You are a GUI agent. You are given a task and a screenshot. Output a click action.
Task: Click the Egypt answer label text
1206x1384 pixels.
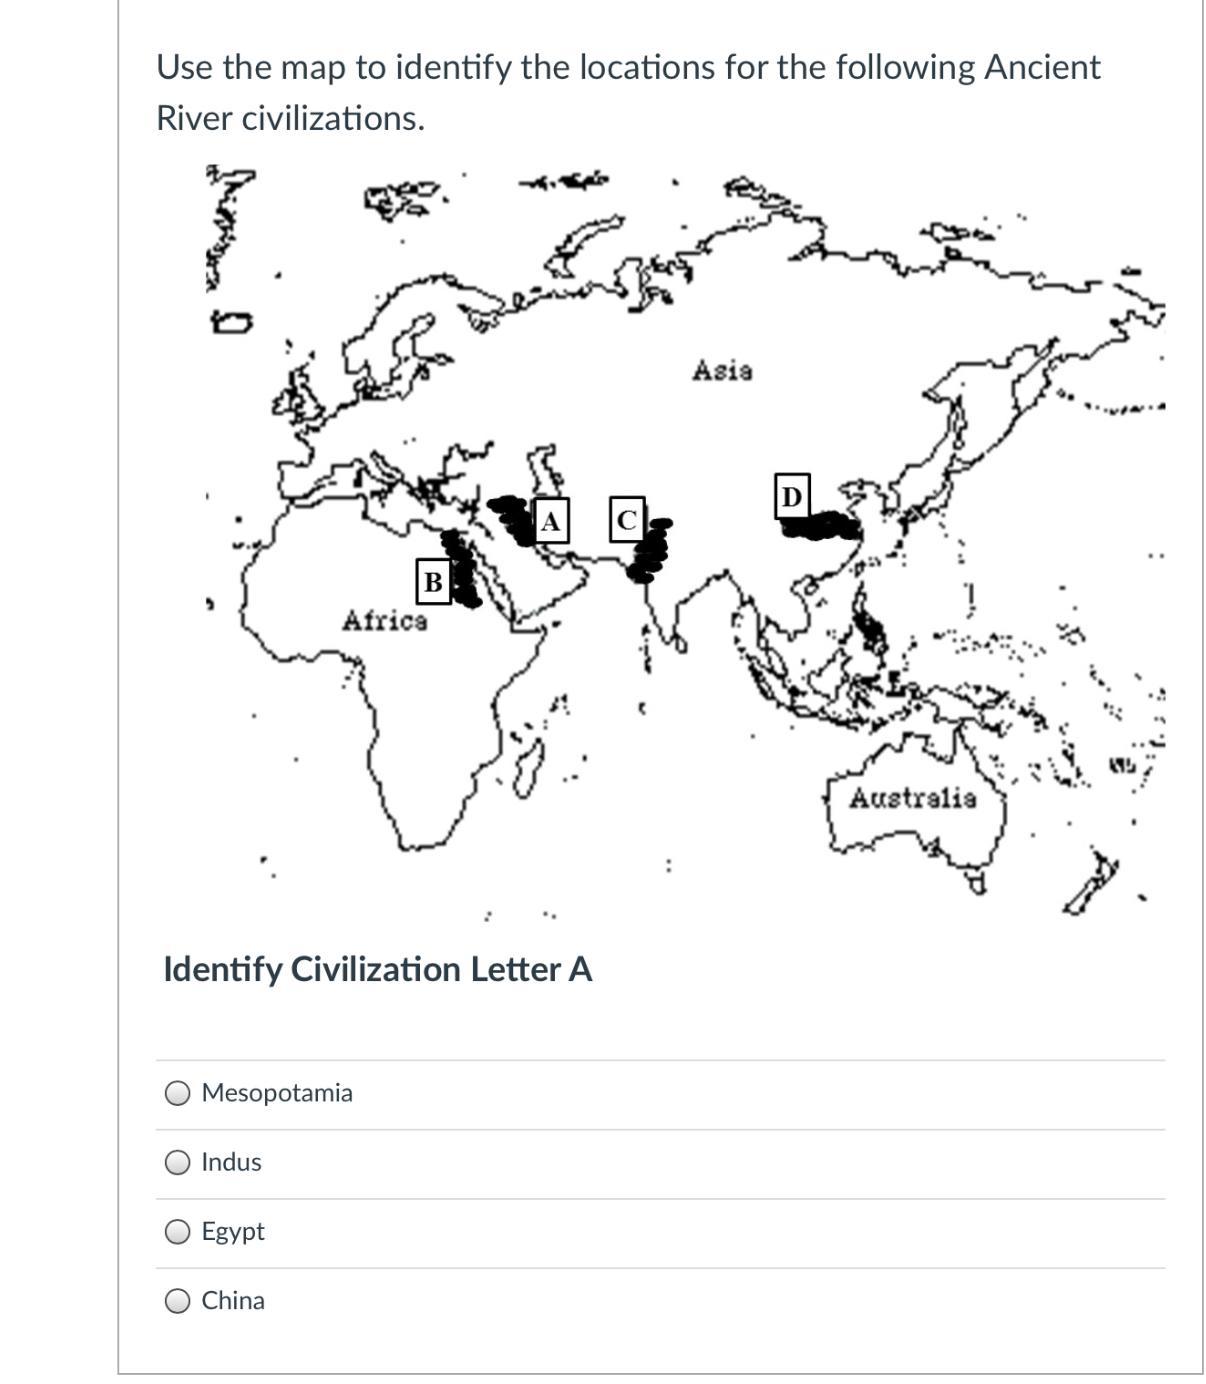(233, 1231)
